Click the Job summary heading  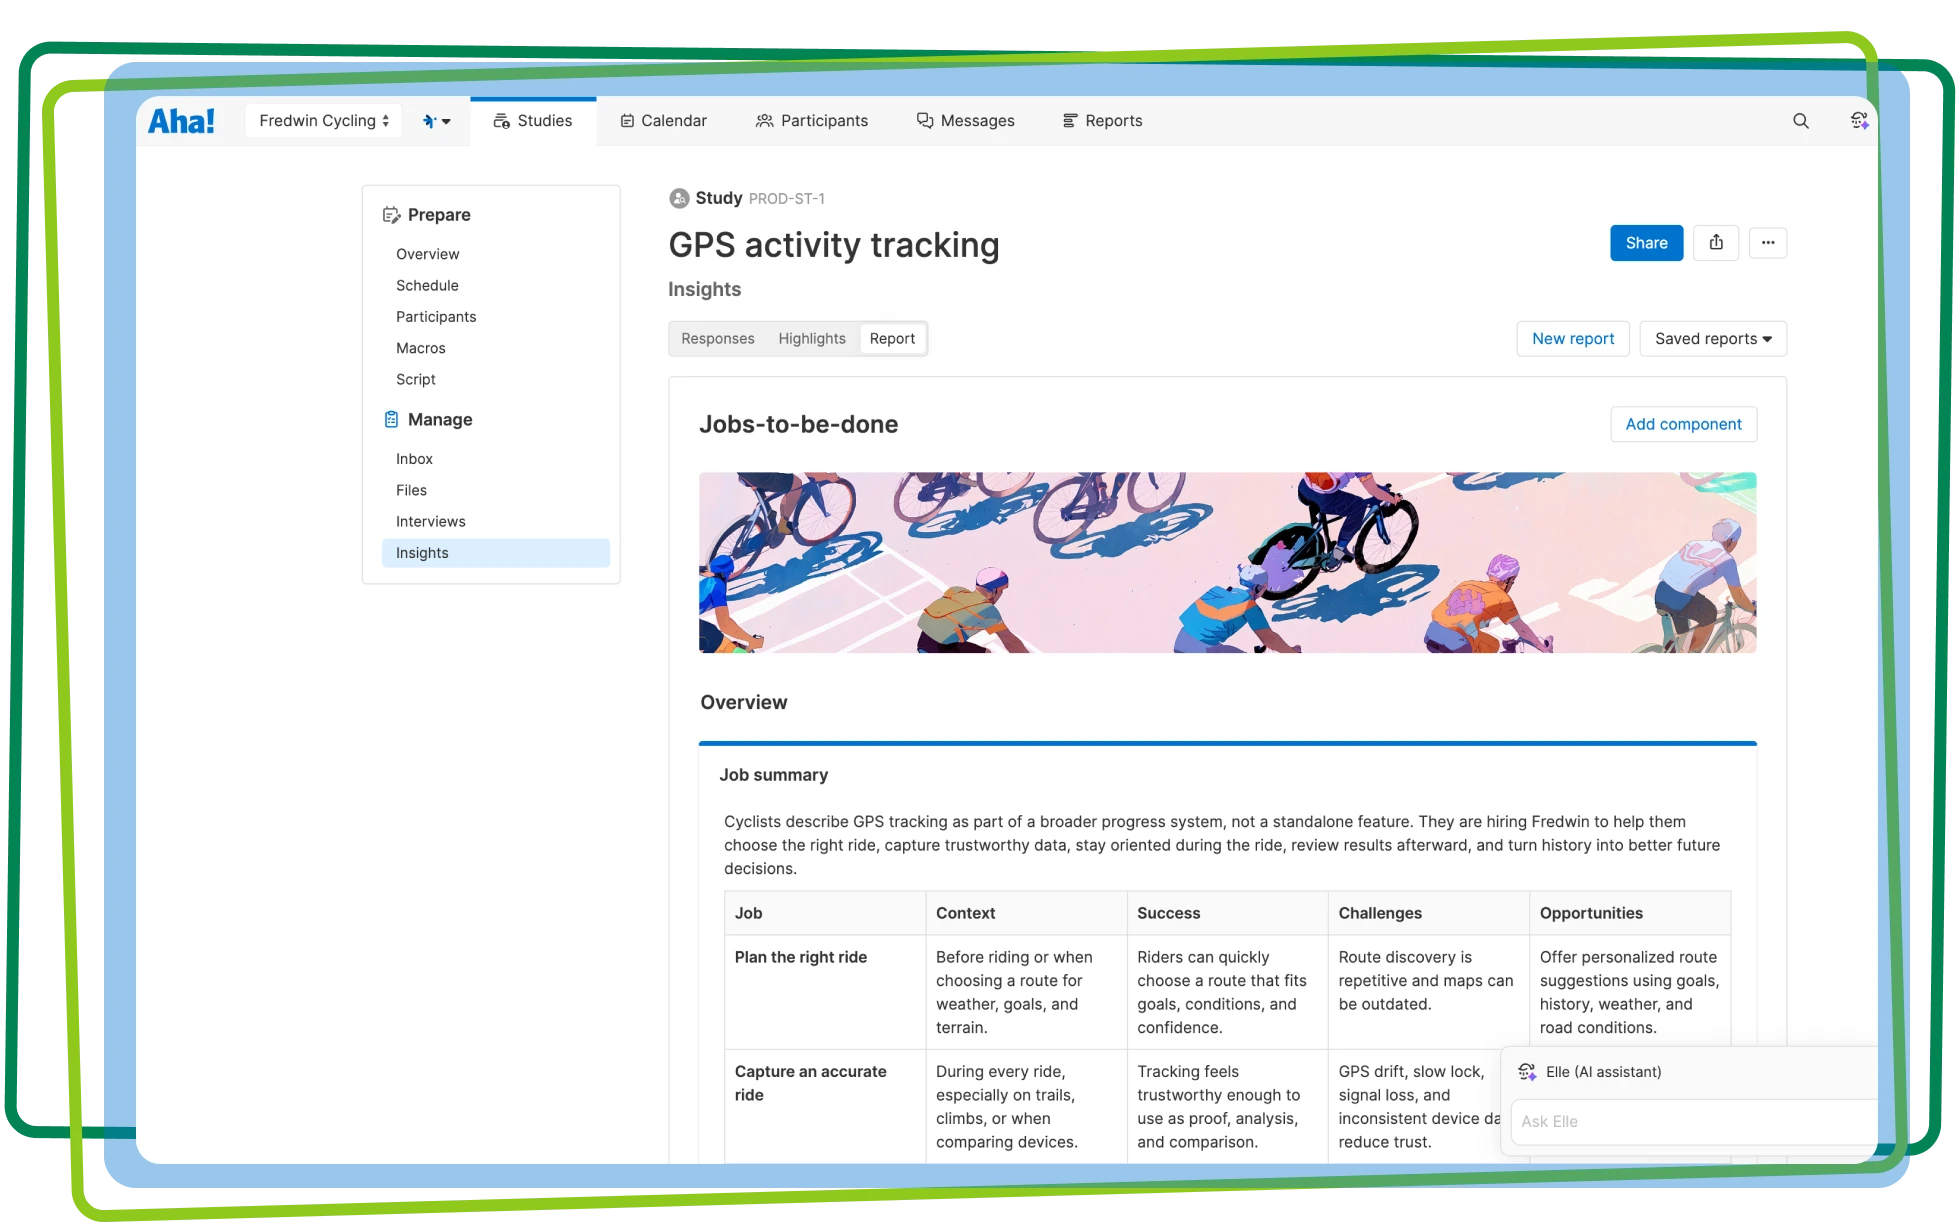(774, 775)
